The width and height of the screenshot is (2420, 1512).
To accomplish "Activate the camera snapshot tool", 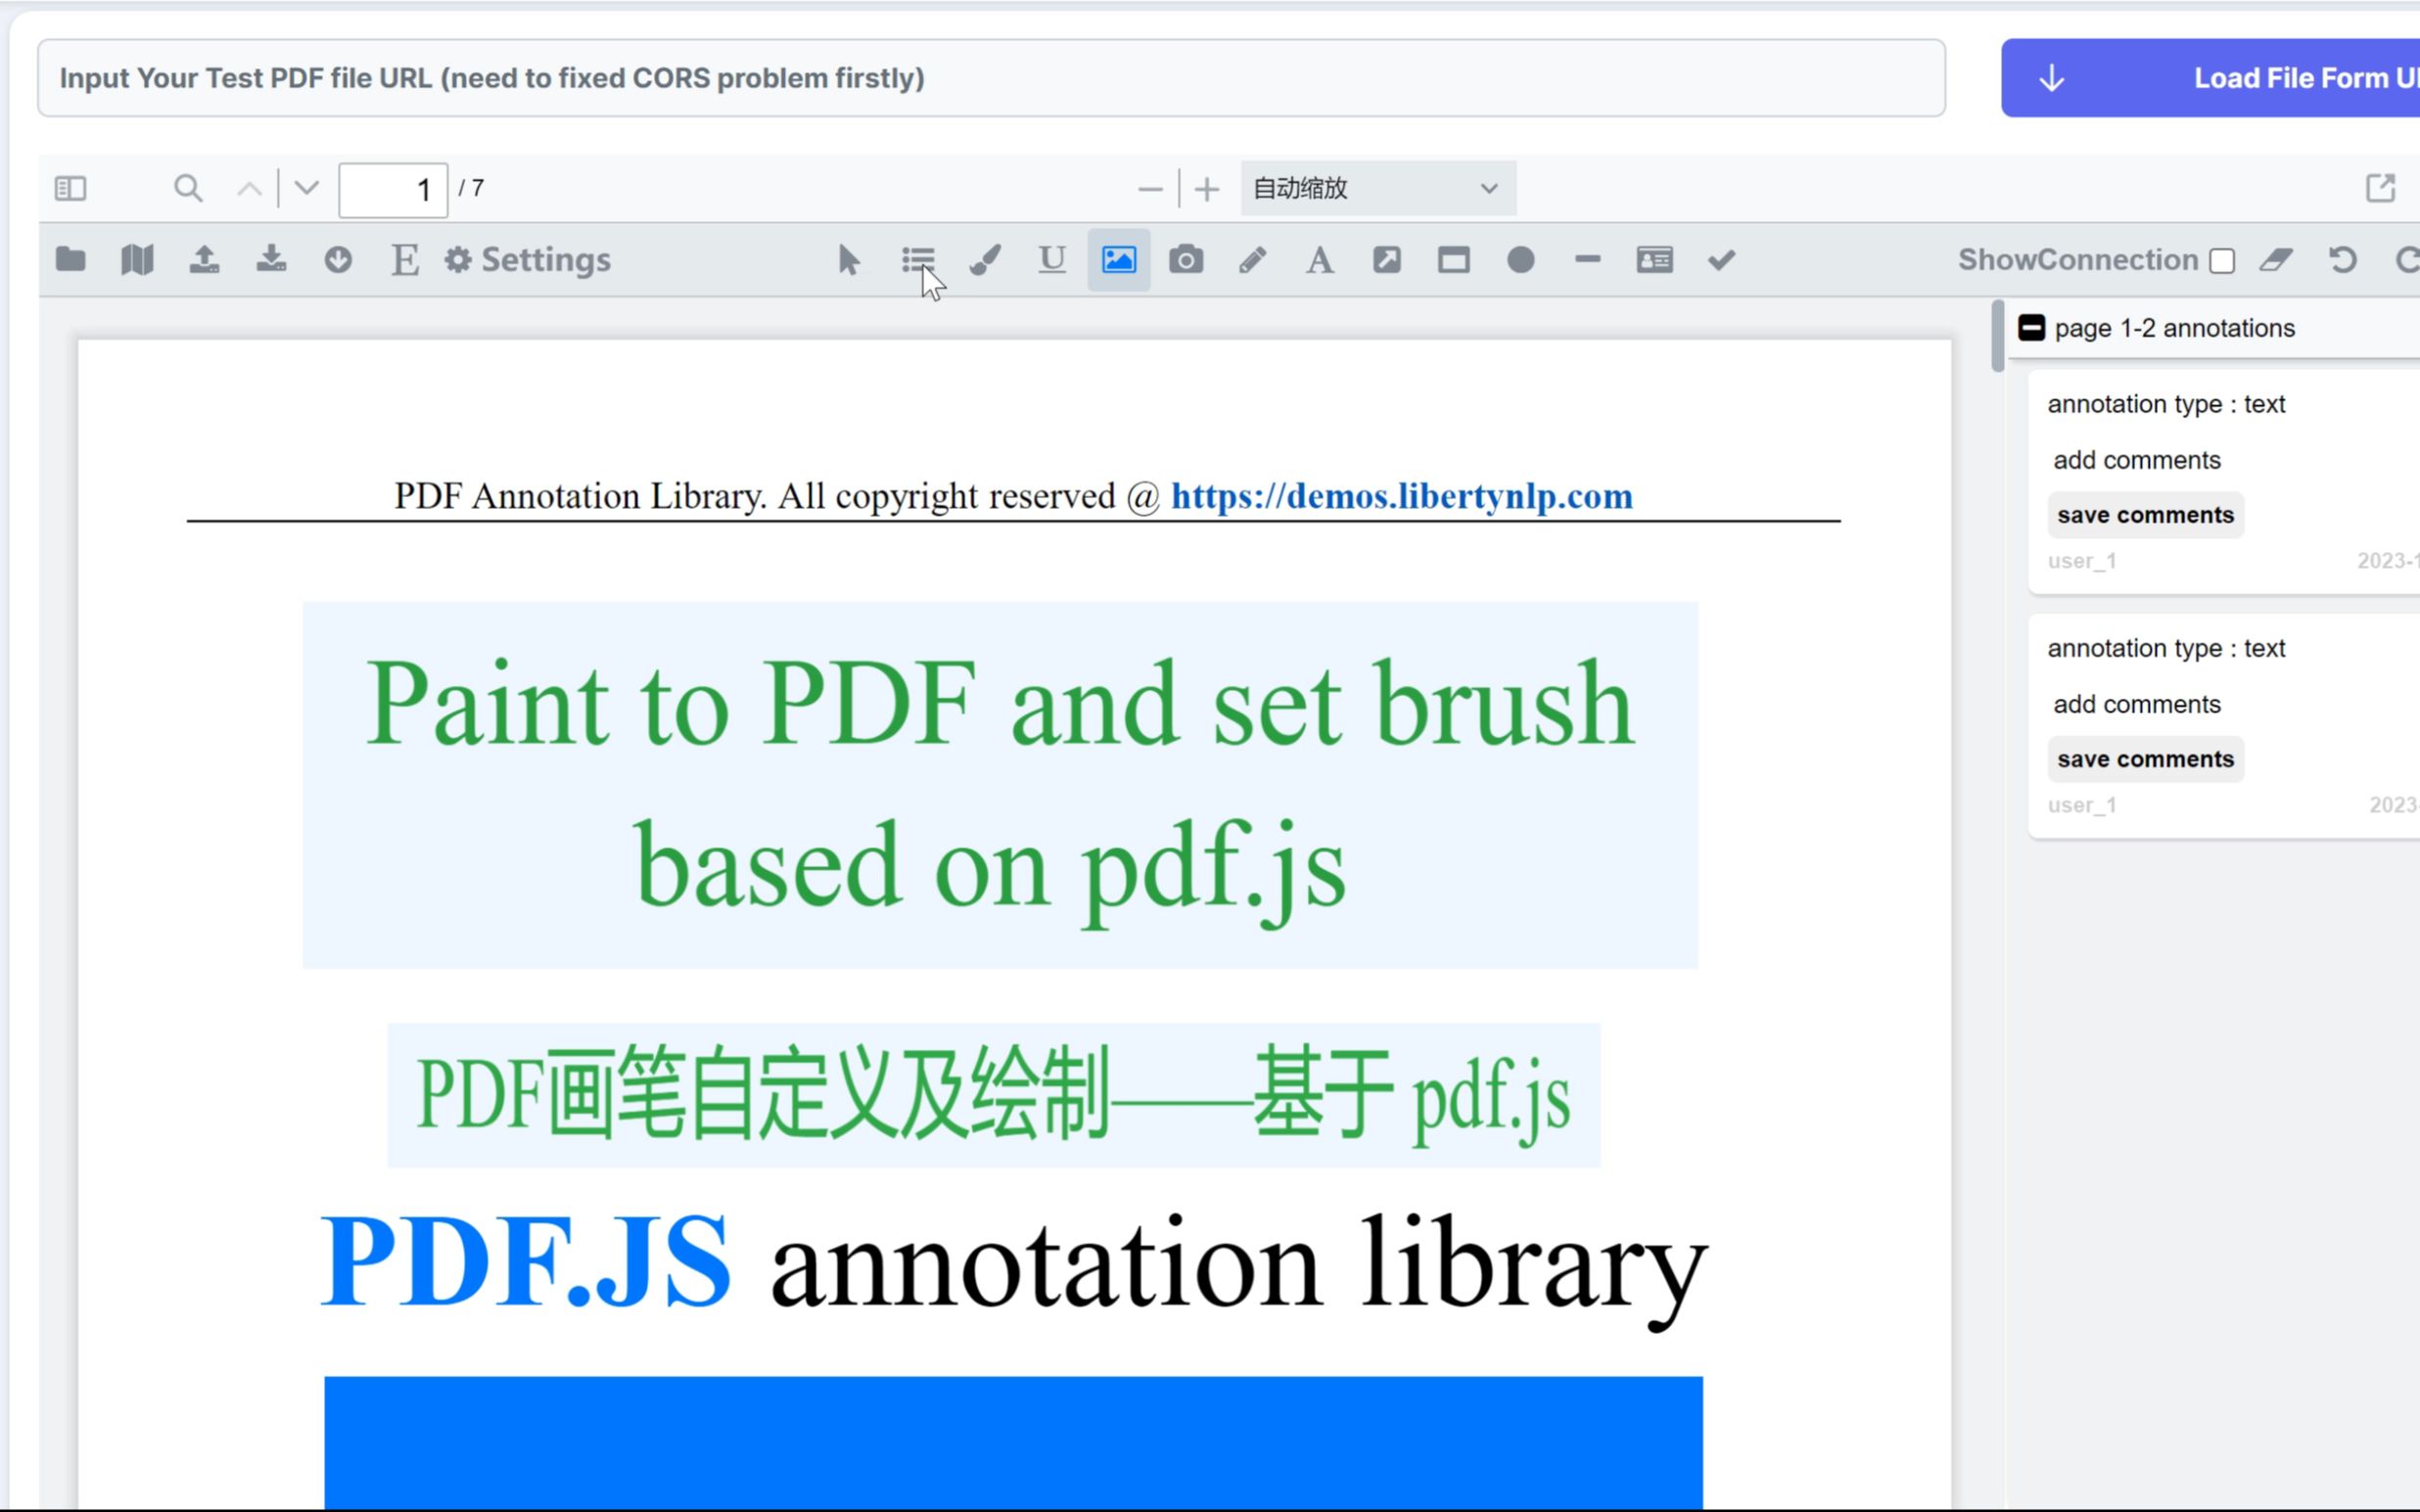I will pos(1186,260).
